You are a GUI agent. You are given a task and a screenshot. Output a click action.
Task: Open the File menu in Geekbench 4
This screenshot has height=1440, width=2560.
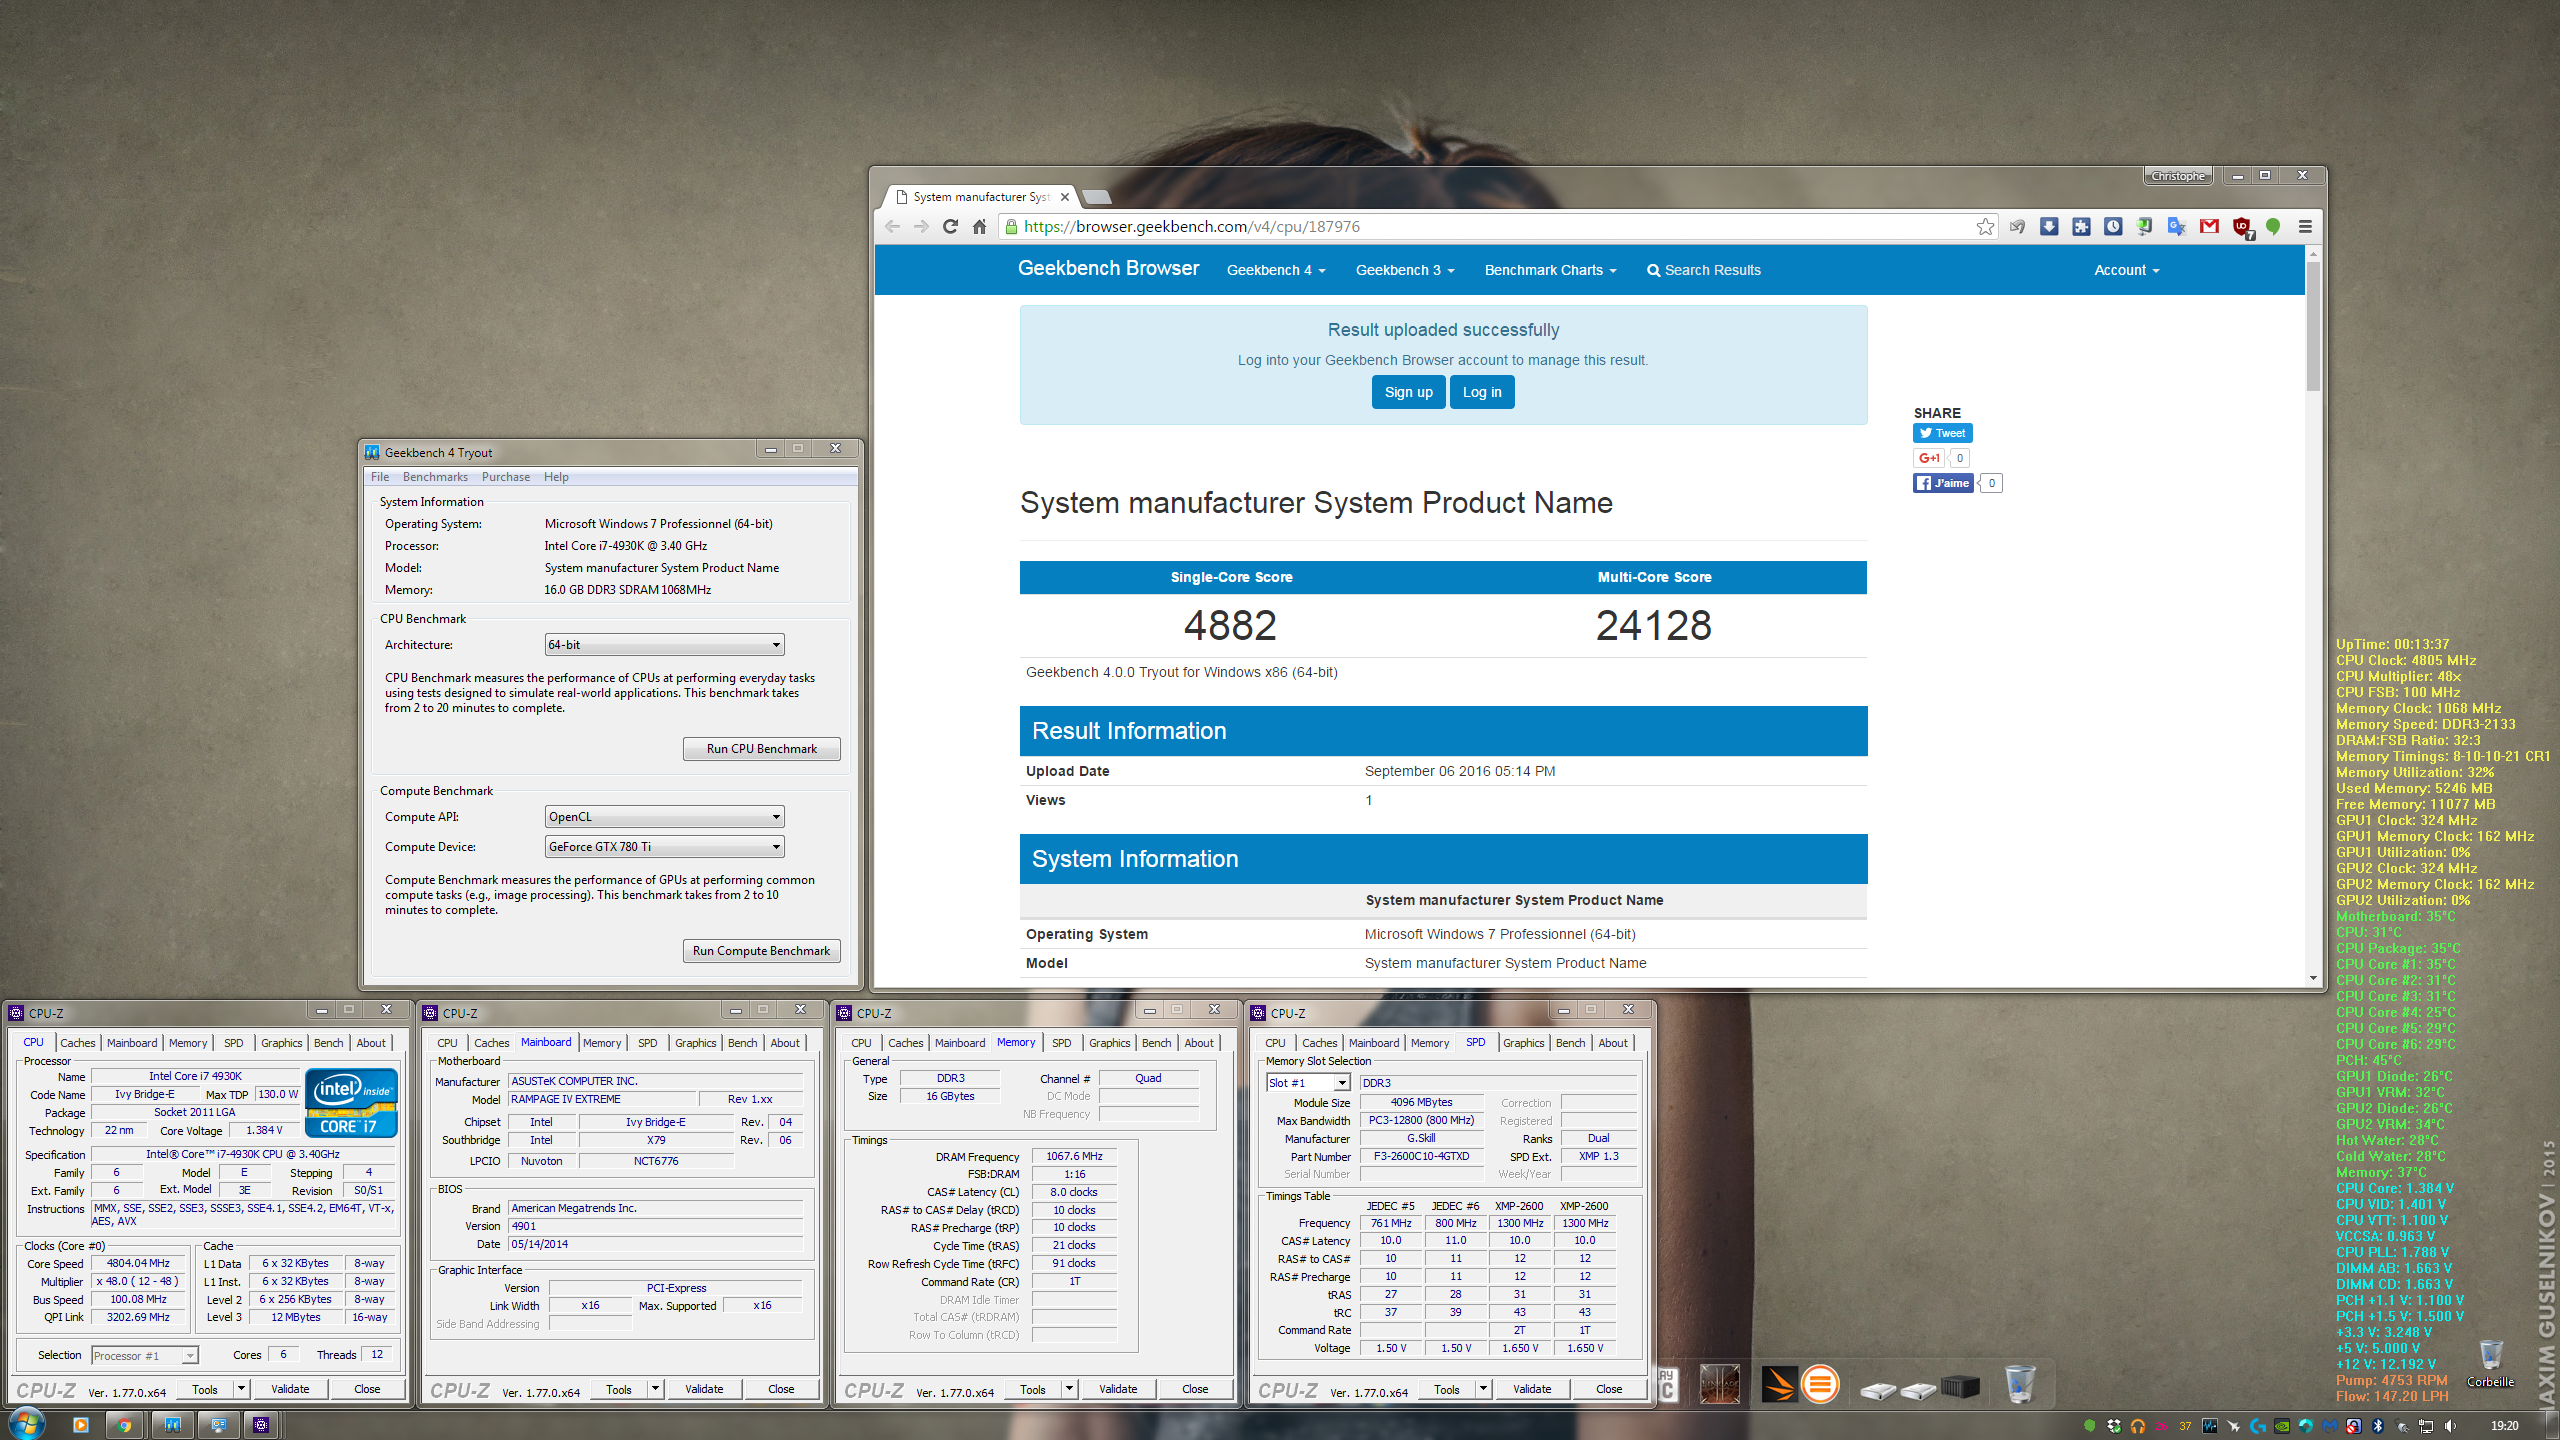coord(380,477)
